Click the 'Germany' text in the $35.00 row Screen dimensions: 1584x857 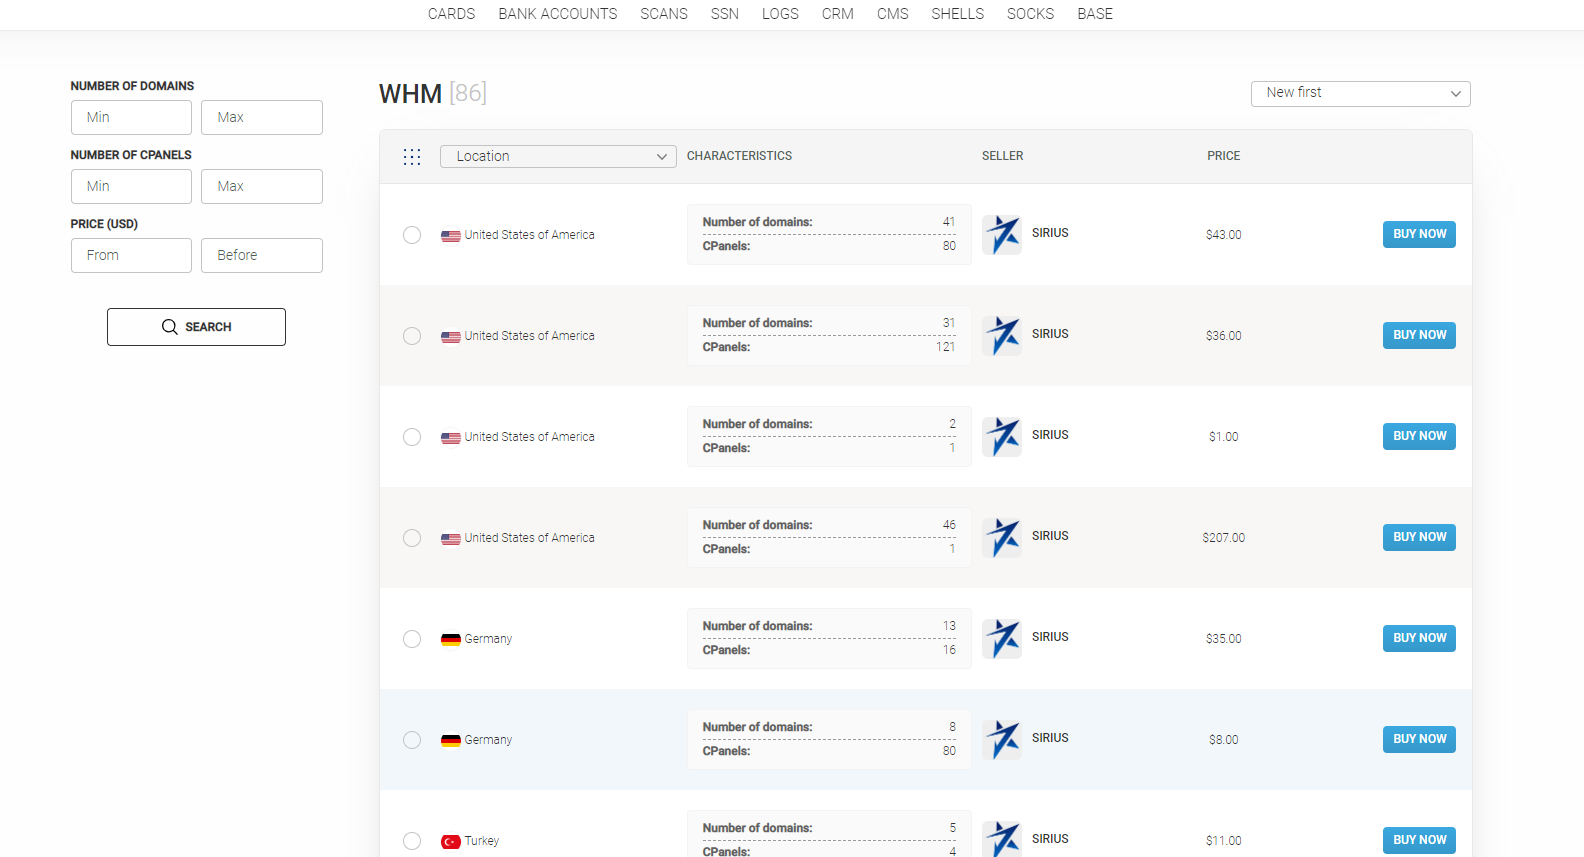click(x=488, y=639)
